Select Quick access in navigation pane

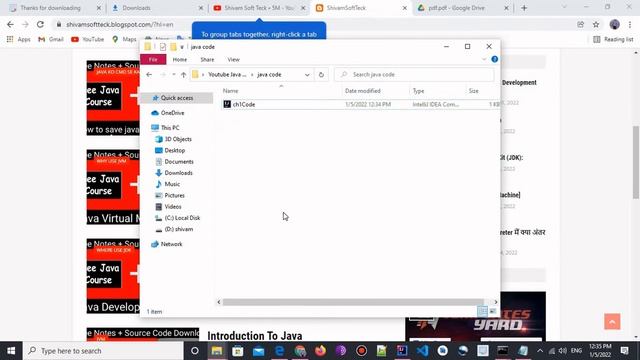tap(177, 98)
